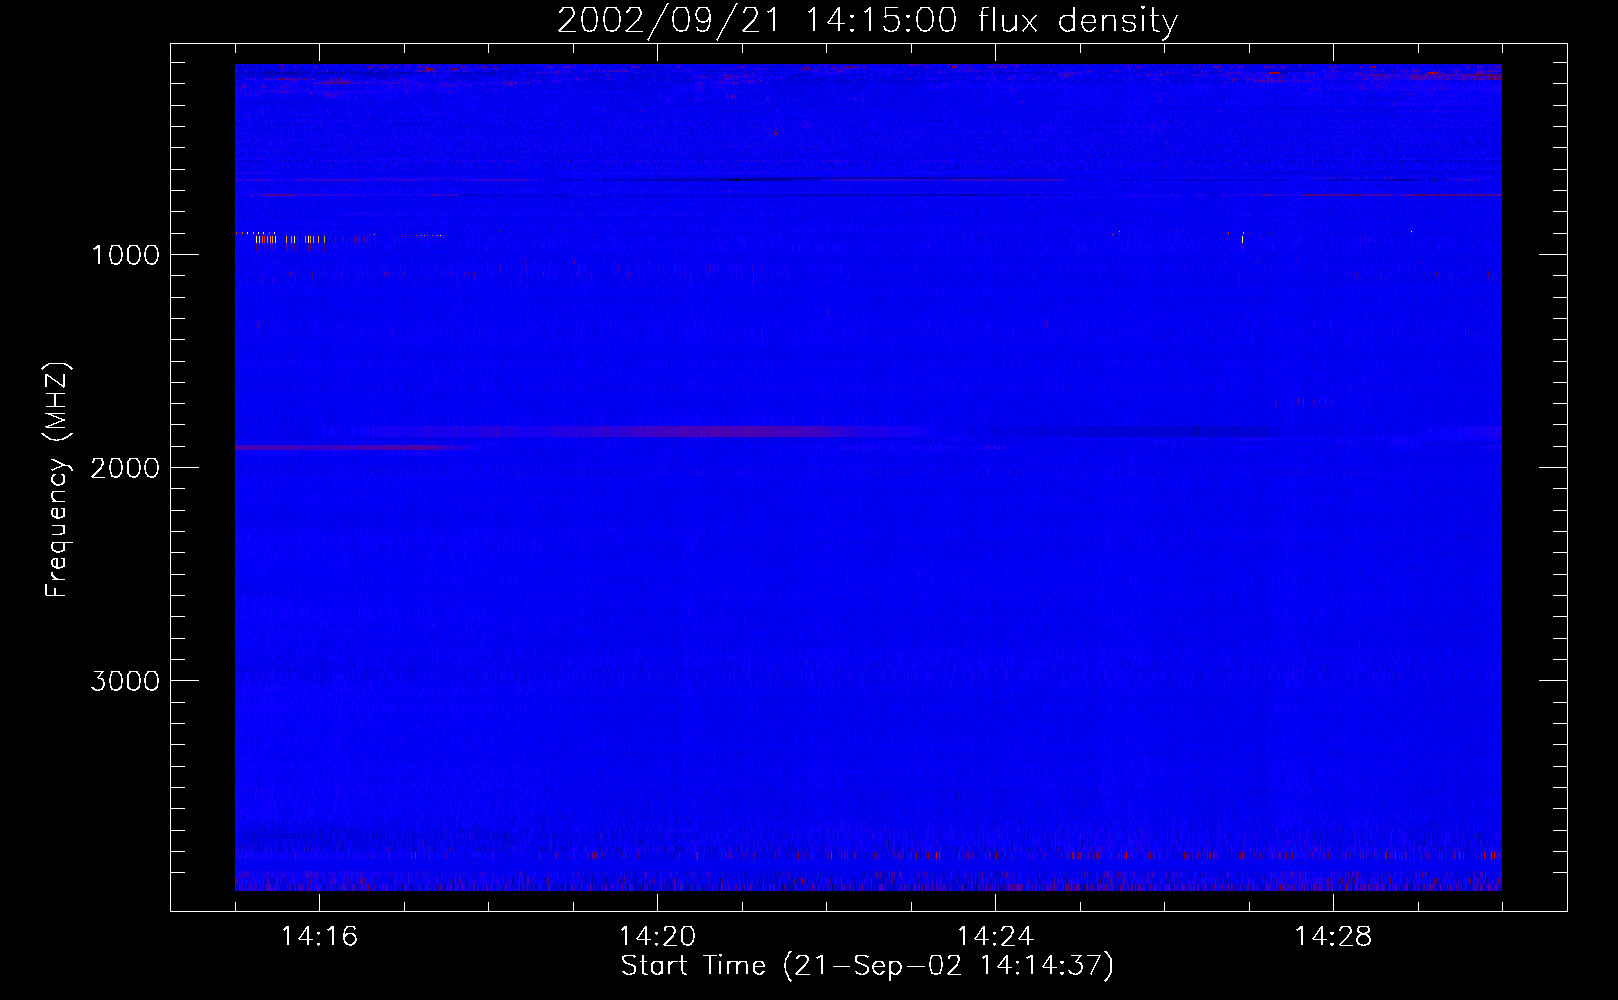Viewport: 1618px width, 1000px height.
Task: Click the 1000 frequency tick label
Action: (x=125, y=255)
